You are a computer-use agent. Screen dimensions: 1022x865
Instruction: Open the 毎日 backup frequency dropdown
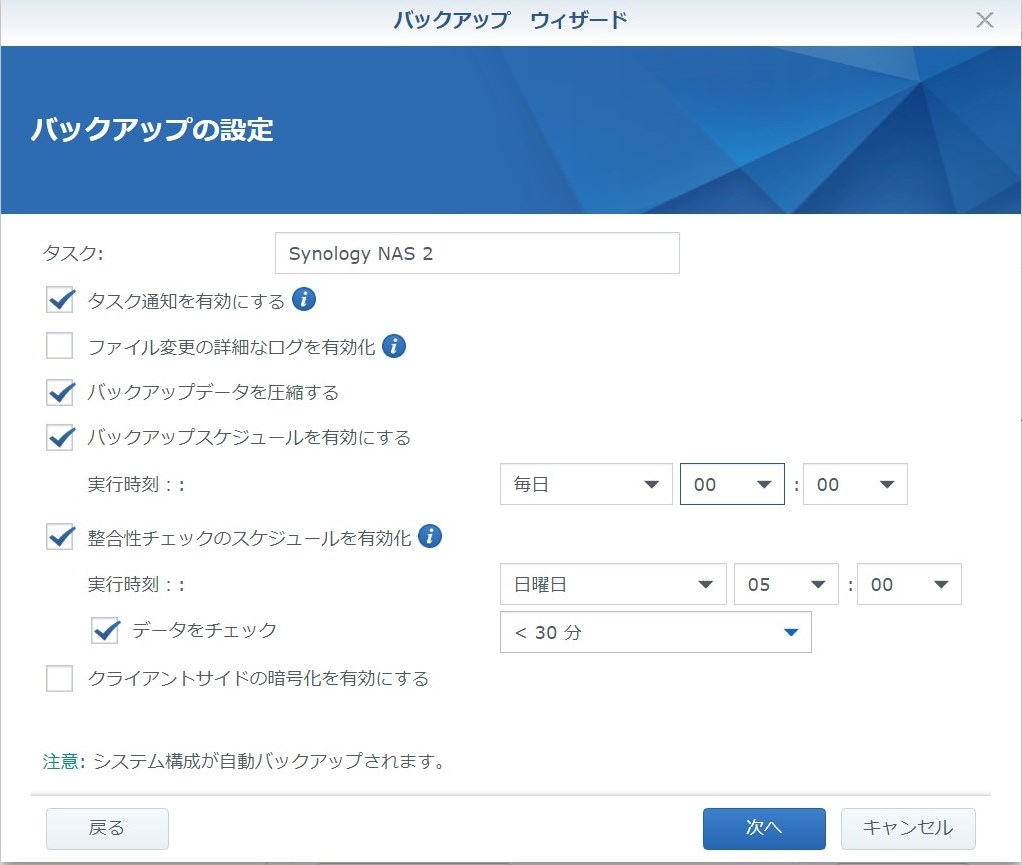click(586, 485)
